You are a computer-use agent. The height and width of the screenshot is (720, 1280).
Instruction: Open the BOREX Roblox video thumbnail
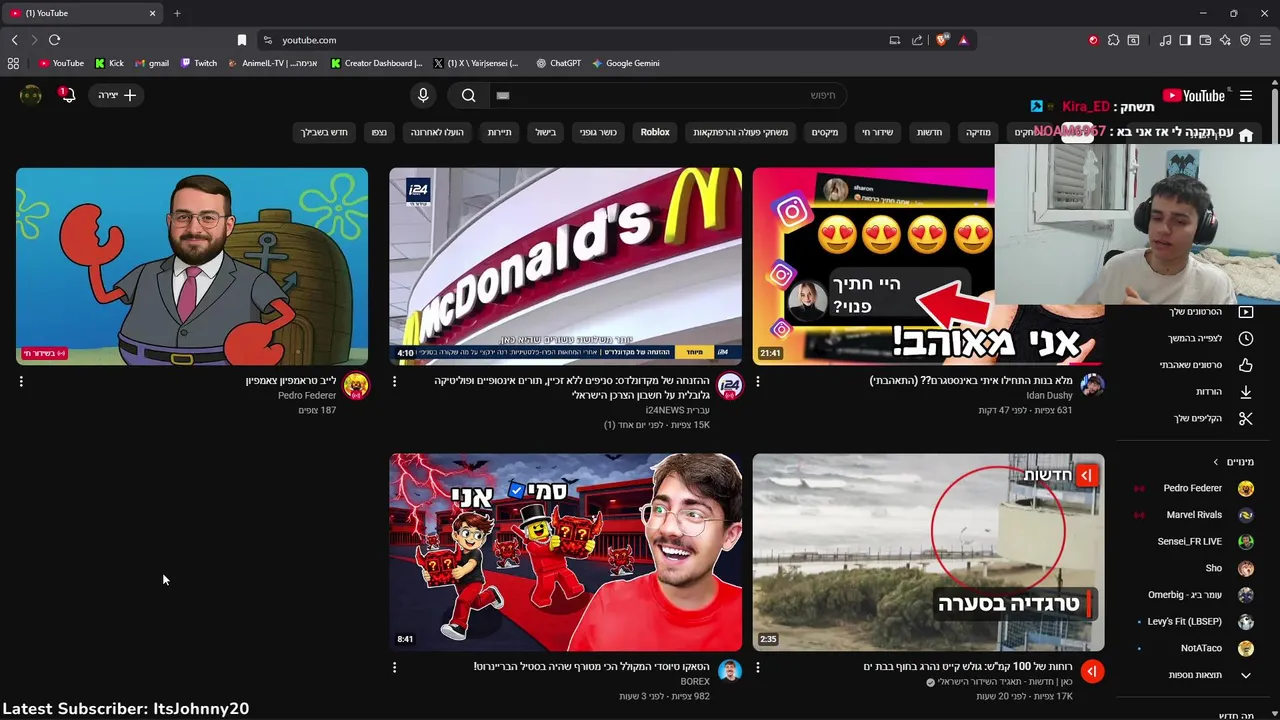point(566,552)
